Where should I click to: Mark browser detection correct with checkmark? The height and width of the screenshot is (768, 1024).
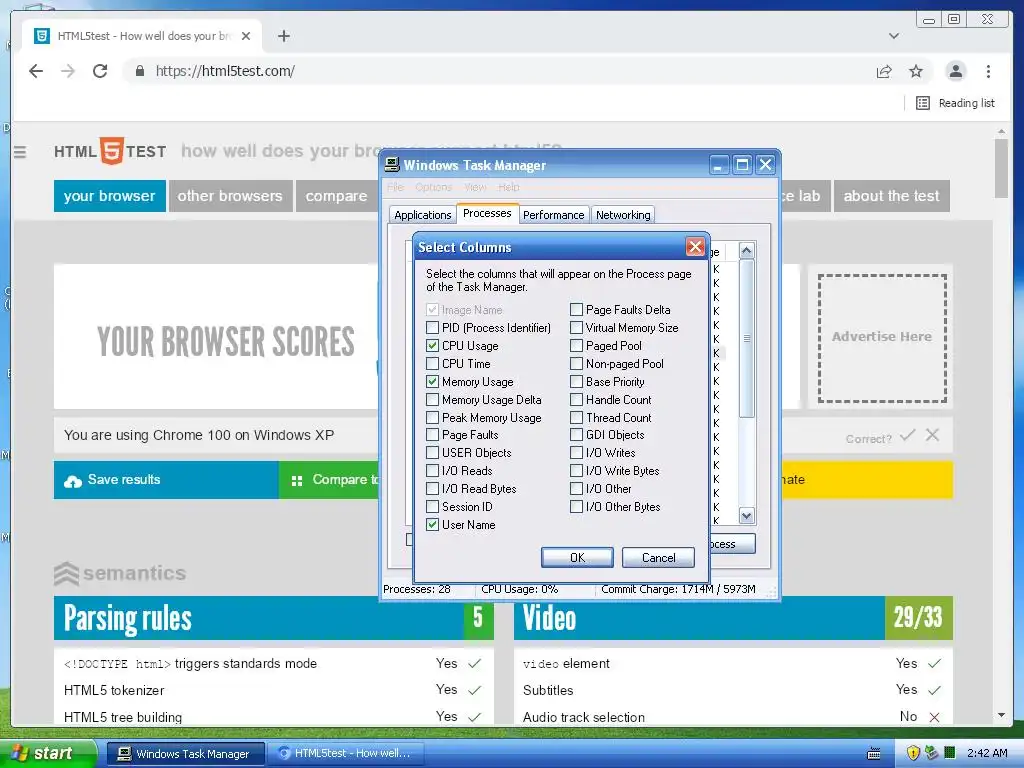[907, 436]
